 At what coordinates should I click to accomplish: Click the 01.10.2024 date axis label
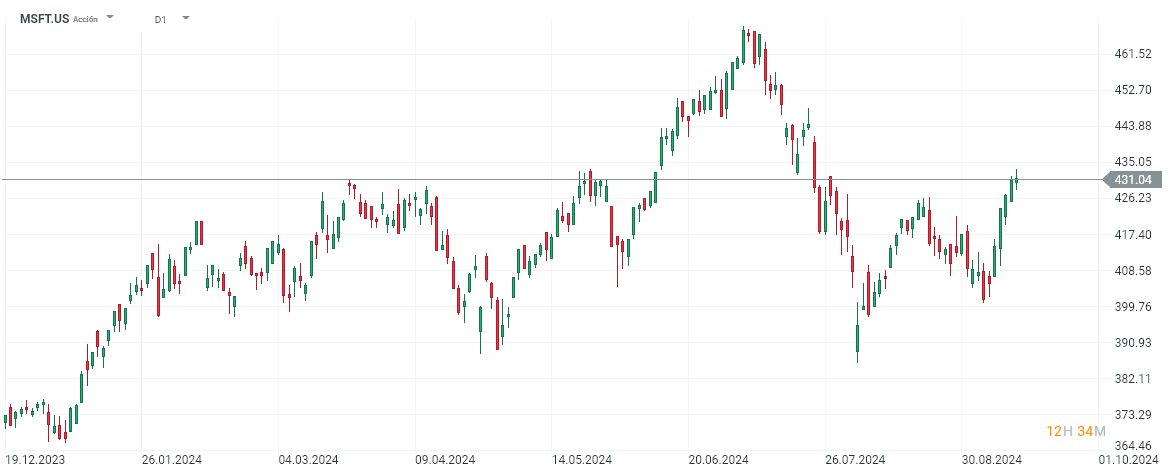pos(1129,461)
